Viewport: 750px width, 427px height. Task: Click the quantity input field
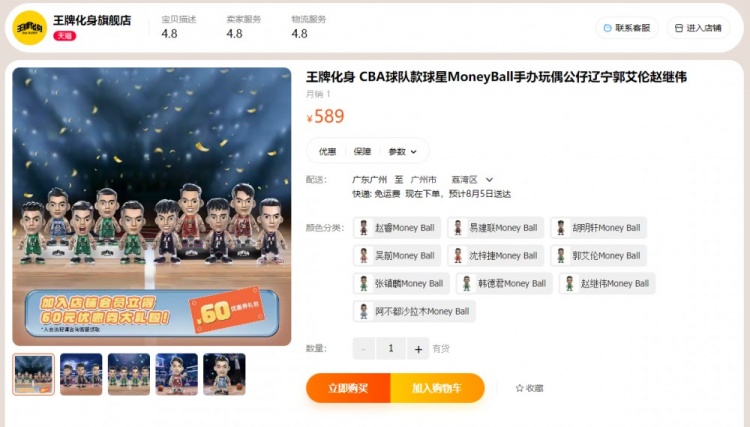pyautogui.click(x=391, y=349)
